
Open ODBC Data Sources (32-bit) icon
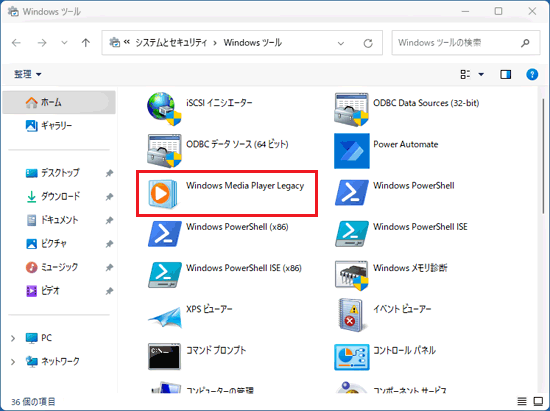point(351,109)
